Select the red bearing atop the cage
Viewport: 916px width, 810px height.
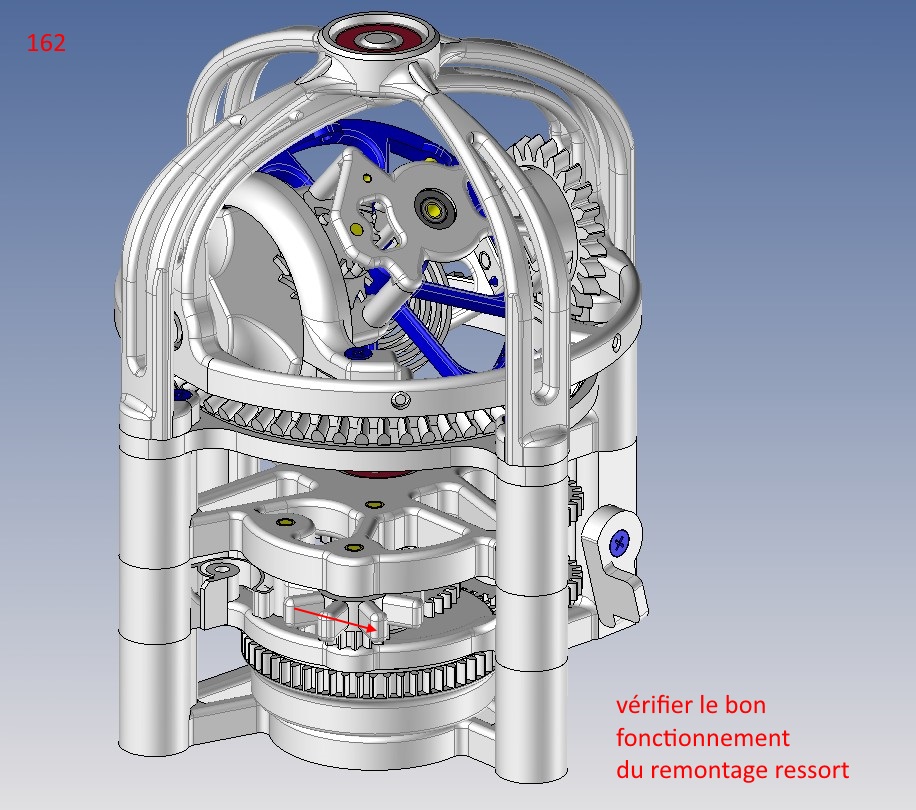377,41
